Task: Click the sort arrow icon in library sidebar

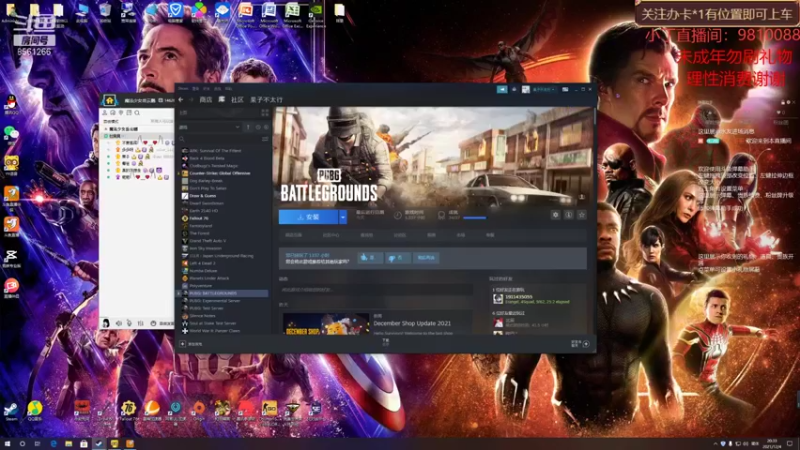Action: tap(248, 127)
